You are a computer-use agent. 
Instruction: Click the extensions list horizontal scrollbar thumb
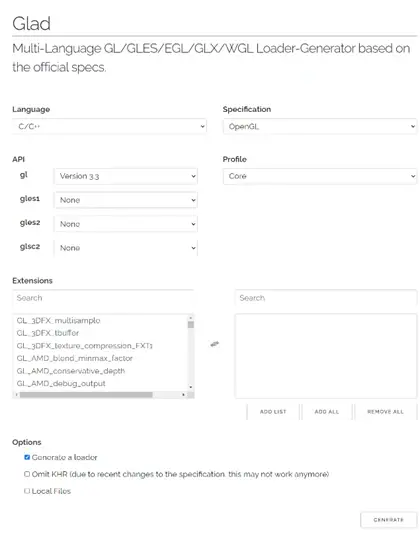[x=86, y=395]
